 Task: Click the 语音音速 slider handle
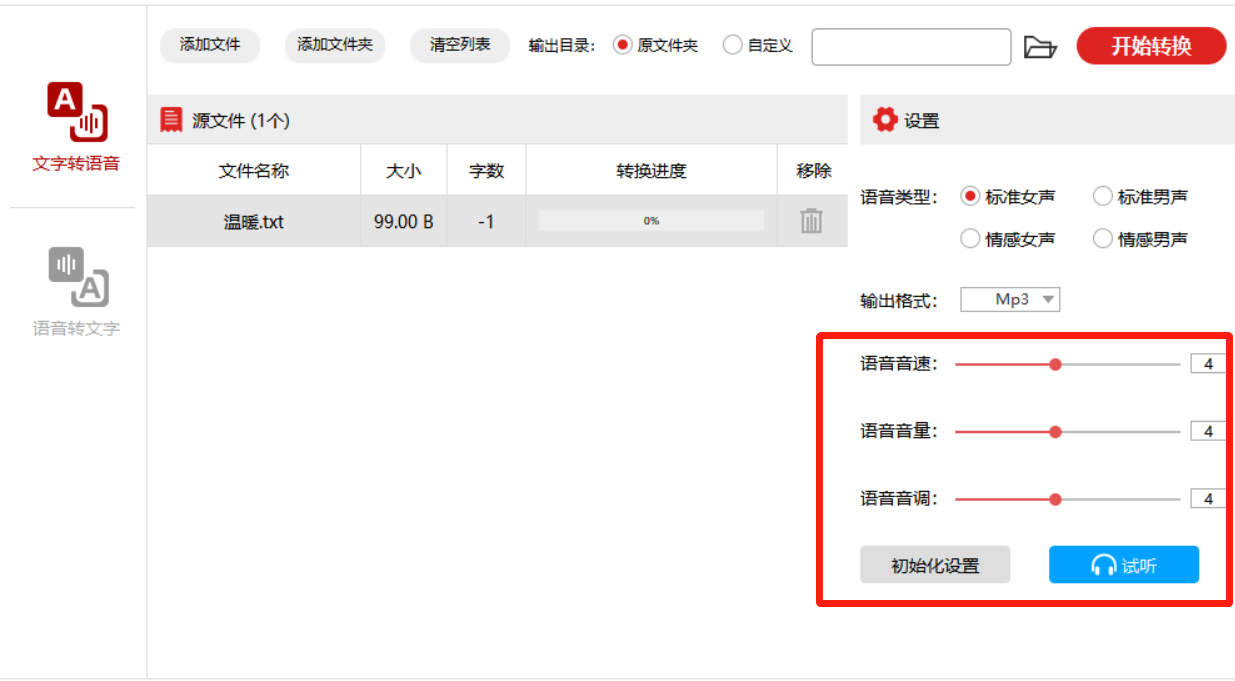tap(1055, 365)
